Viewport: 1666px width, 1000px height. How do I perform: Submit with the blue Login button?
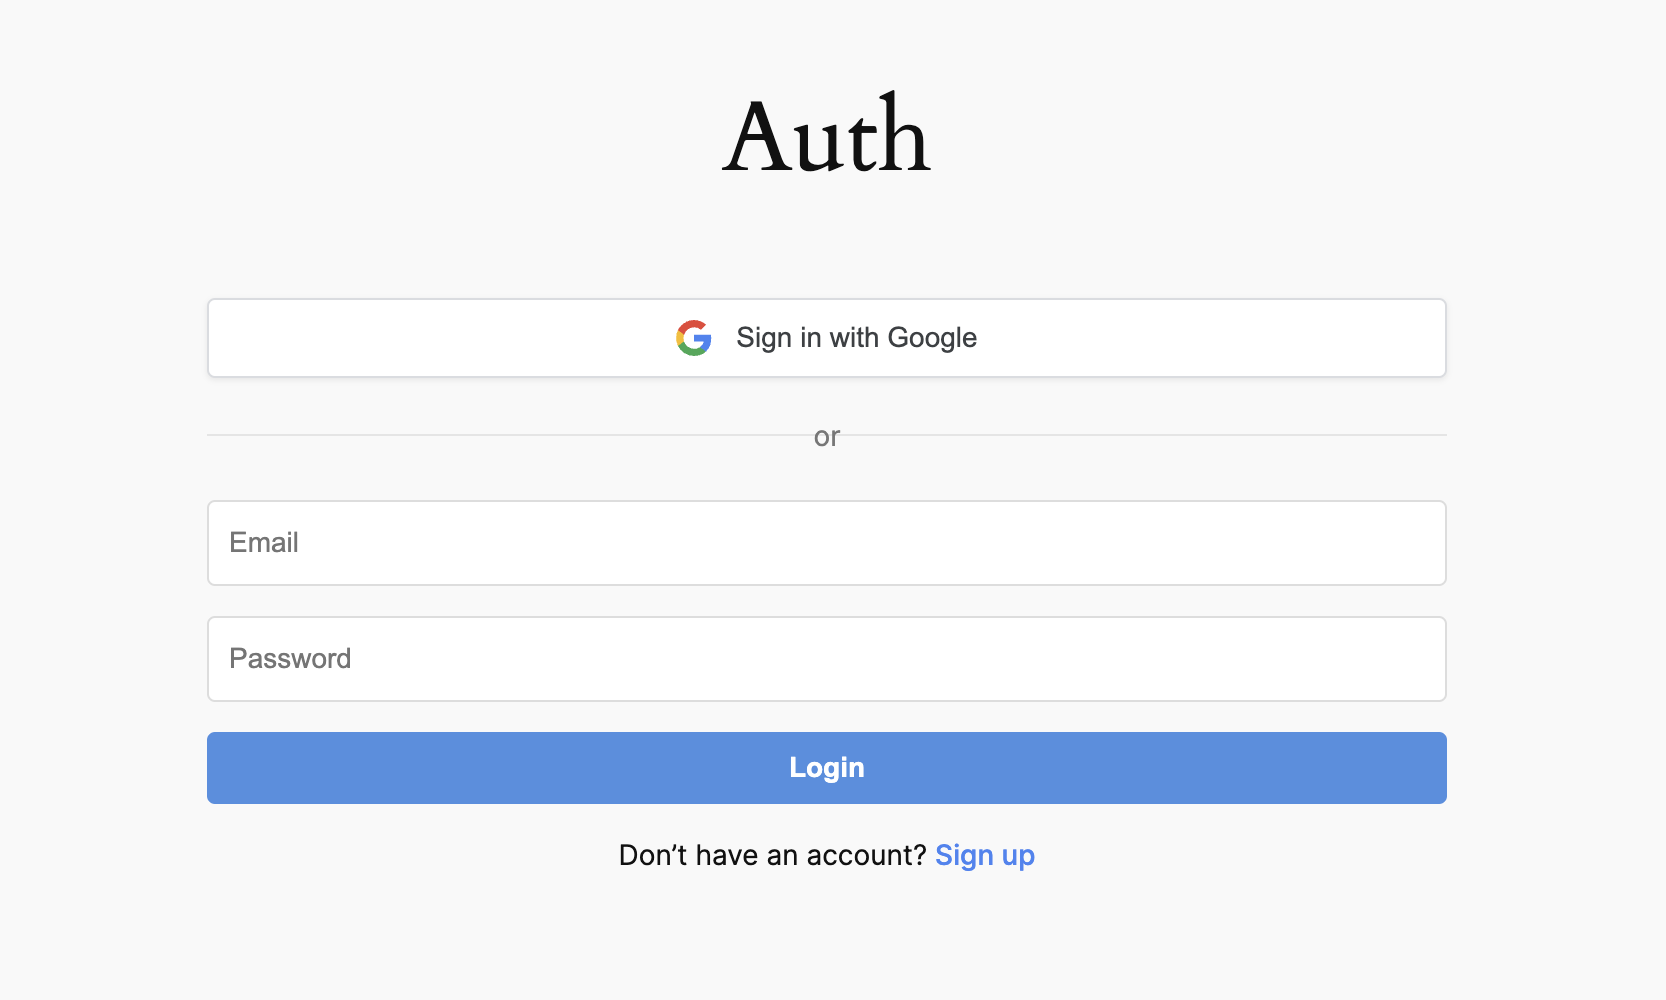pos(826,768)
